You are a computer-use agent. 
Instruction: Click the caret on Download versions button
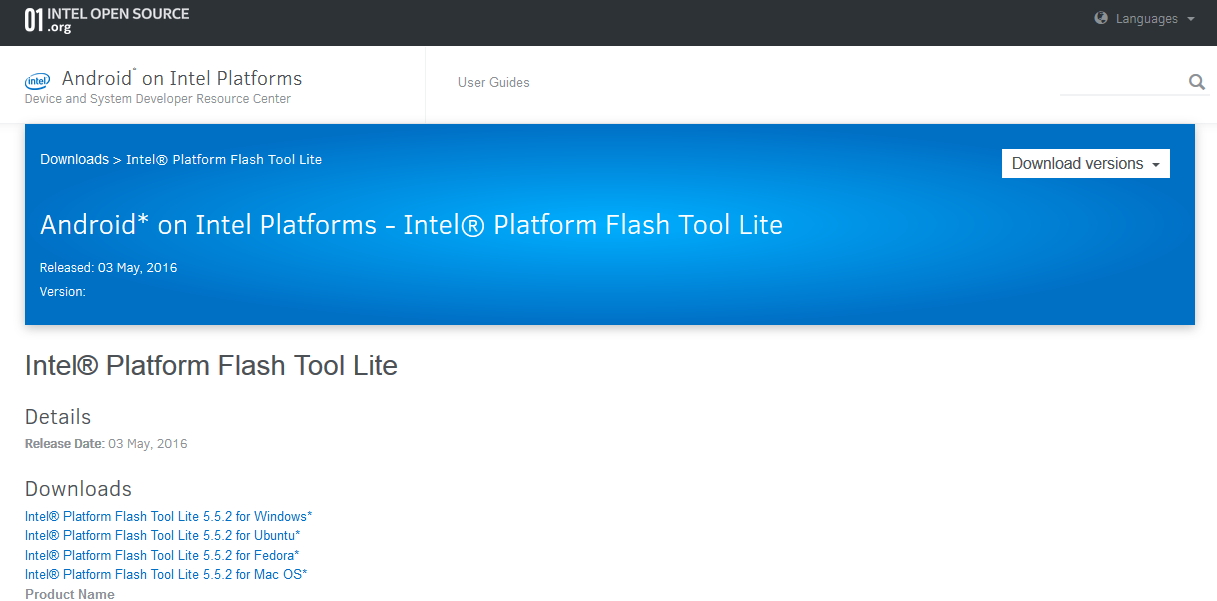pos(1156,165)
